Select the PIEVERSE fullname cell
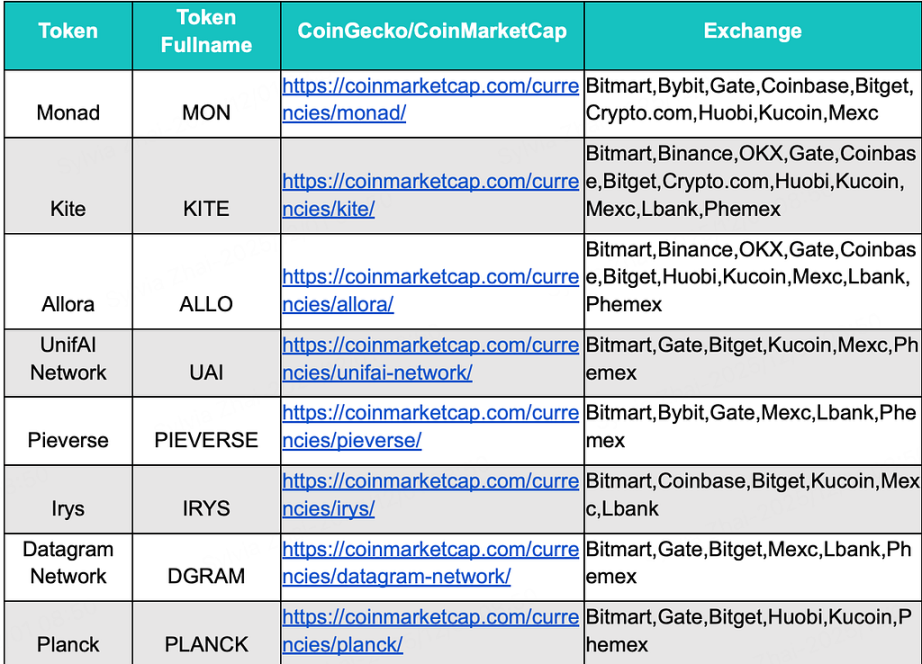Viewport: 922px width, 664px height. (x=206, y=440)
